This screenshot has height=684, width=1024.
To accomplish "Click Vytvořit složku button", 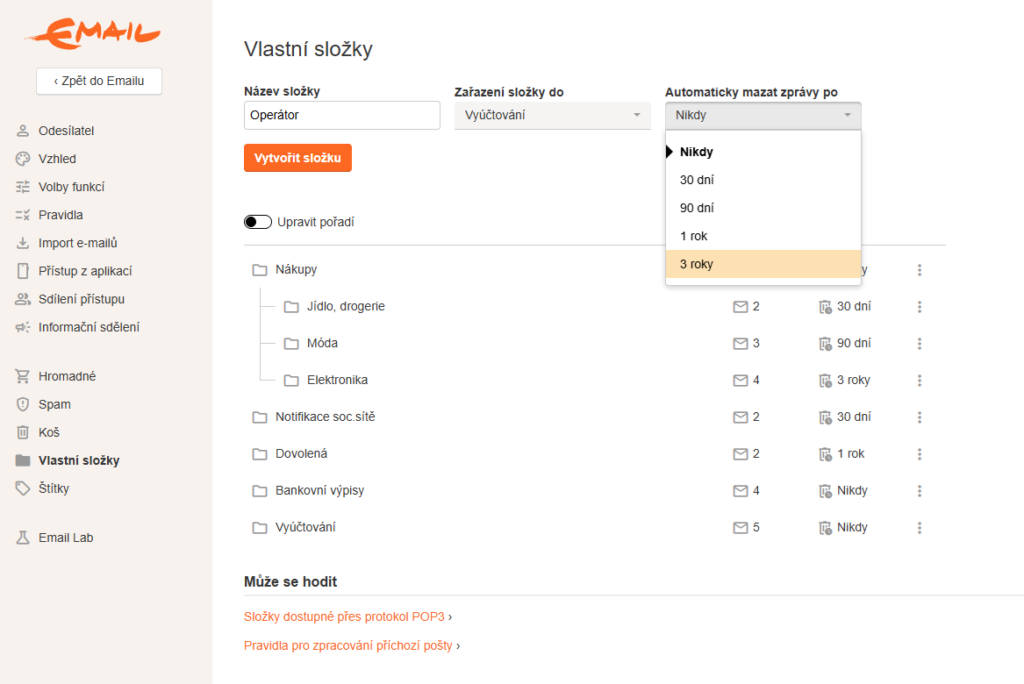I will (x=298, y=158).
